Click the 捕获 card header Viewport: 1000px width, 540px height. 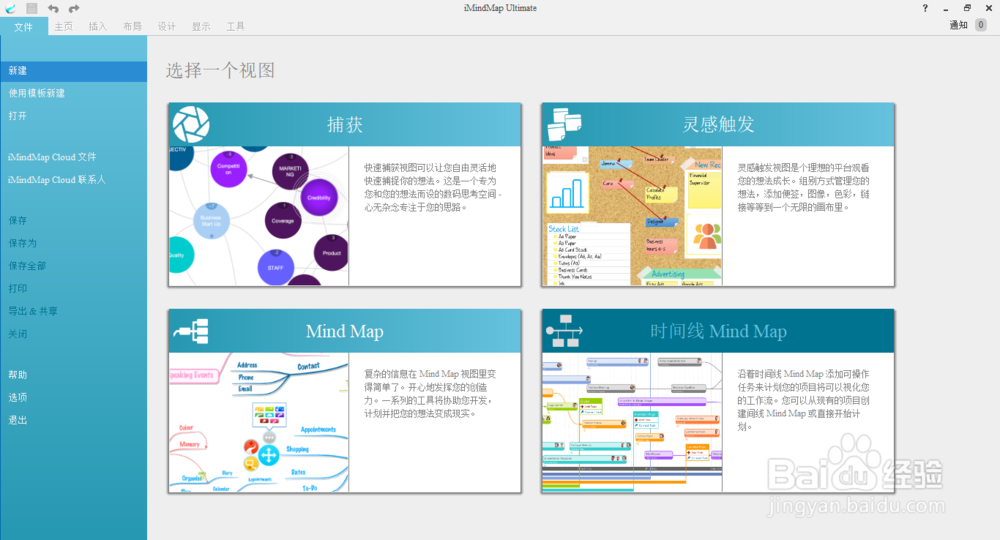345,124
